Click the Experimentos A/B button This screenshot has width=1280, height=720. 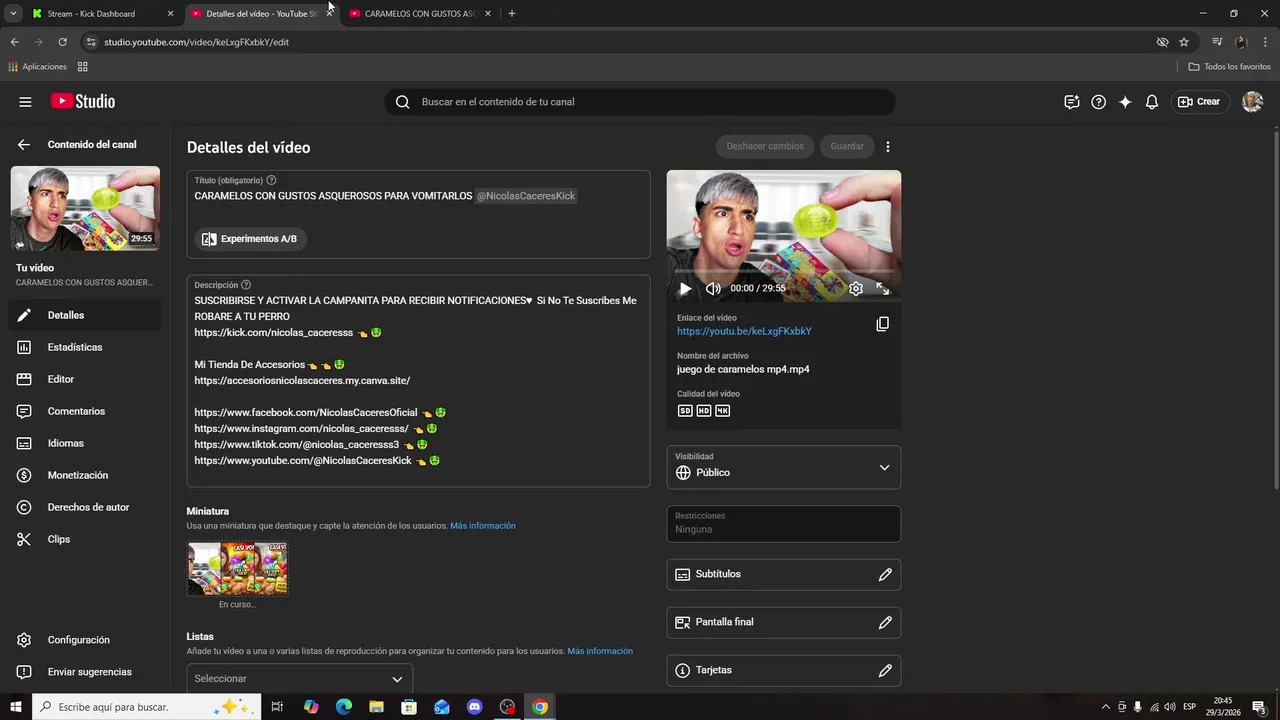tap(250, 239)
